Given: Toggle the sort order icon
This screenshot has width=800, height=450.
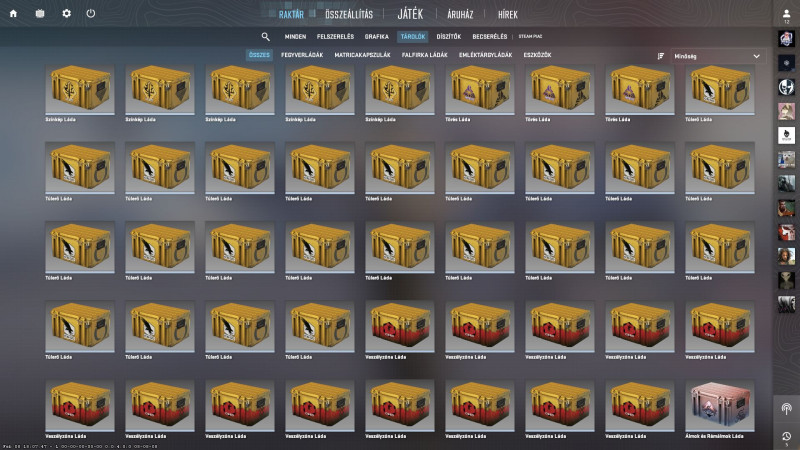Looking at the screenshot, I should point(661,56).
